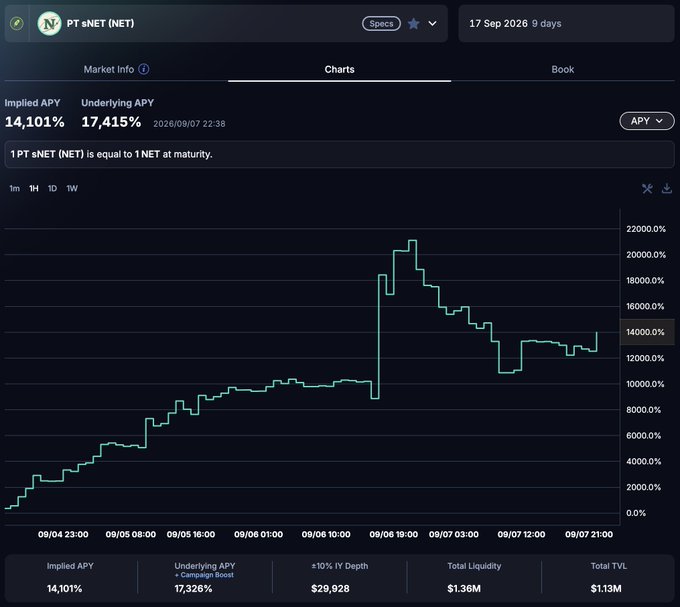
Task: Click the green leaf icon beside the market title
Action: pyautogui.click(x=17, y=23)
